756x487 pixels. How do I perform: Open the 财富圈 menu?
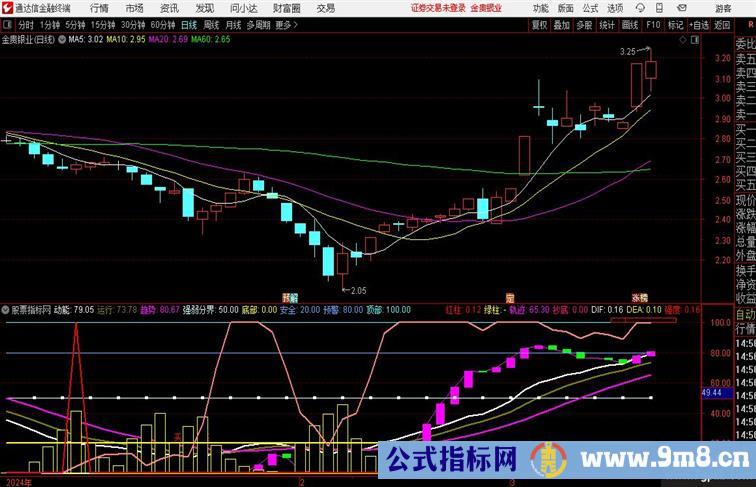click(x=286, y=8)
